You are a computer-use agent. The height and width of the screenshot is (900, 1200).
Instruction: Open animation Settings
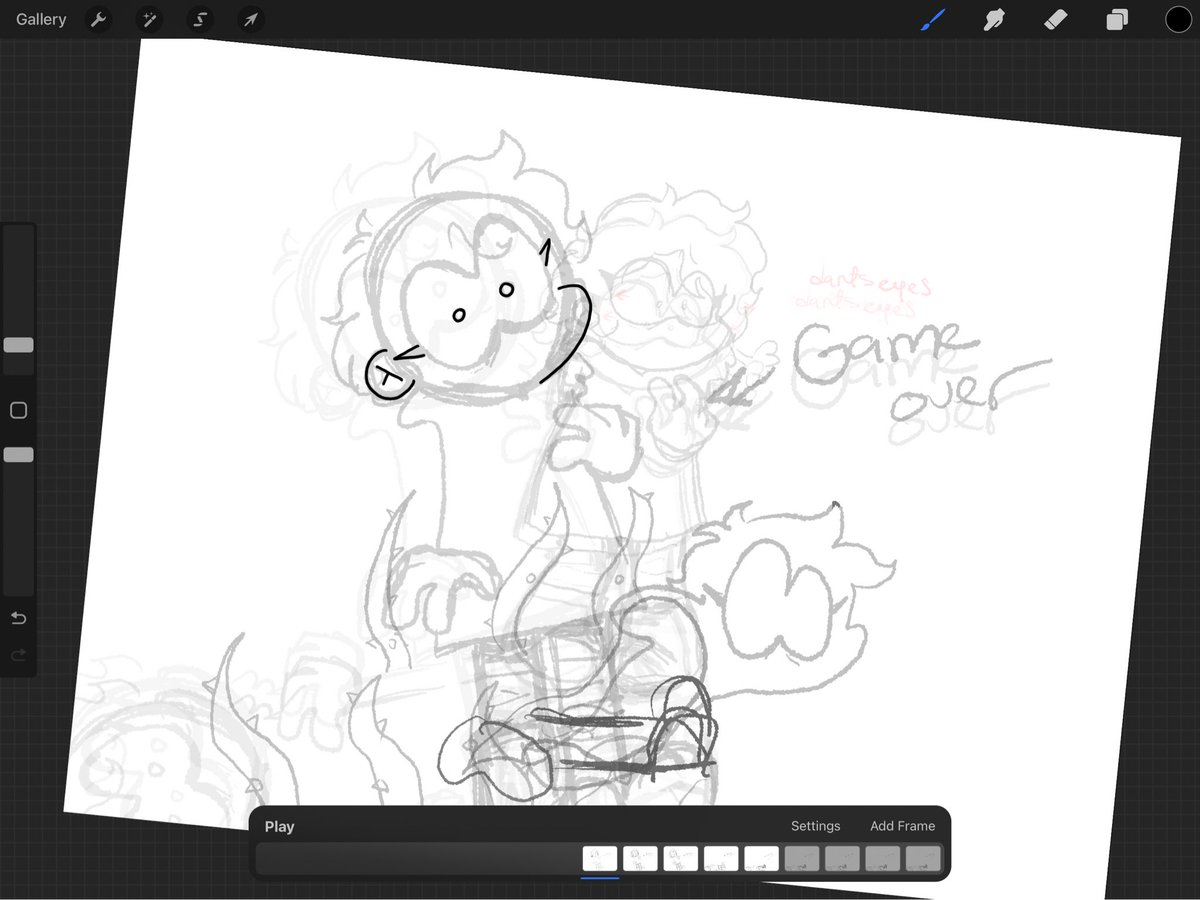(815, 826)
